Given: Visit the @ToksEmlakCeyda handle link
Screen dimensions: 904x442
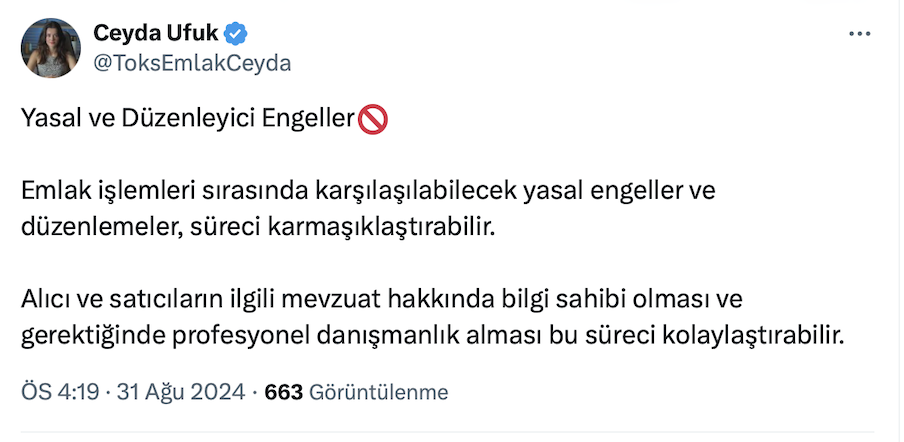Looking at the screenshot, I should (x=192, y=62).
